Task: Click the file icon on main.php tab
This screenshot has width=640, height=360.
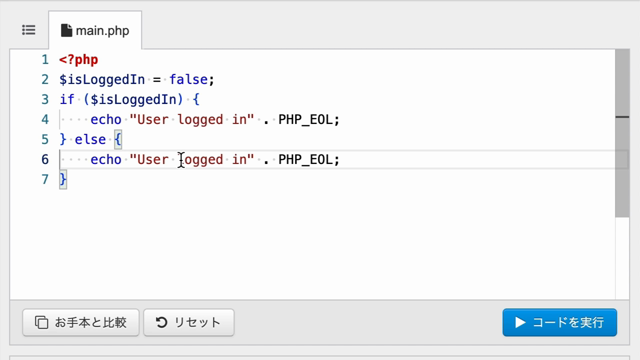Action: (66, 31)
